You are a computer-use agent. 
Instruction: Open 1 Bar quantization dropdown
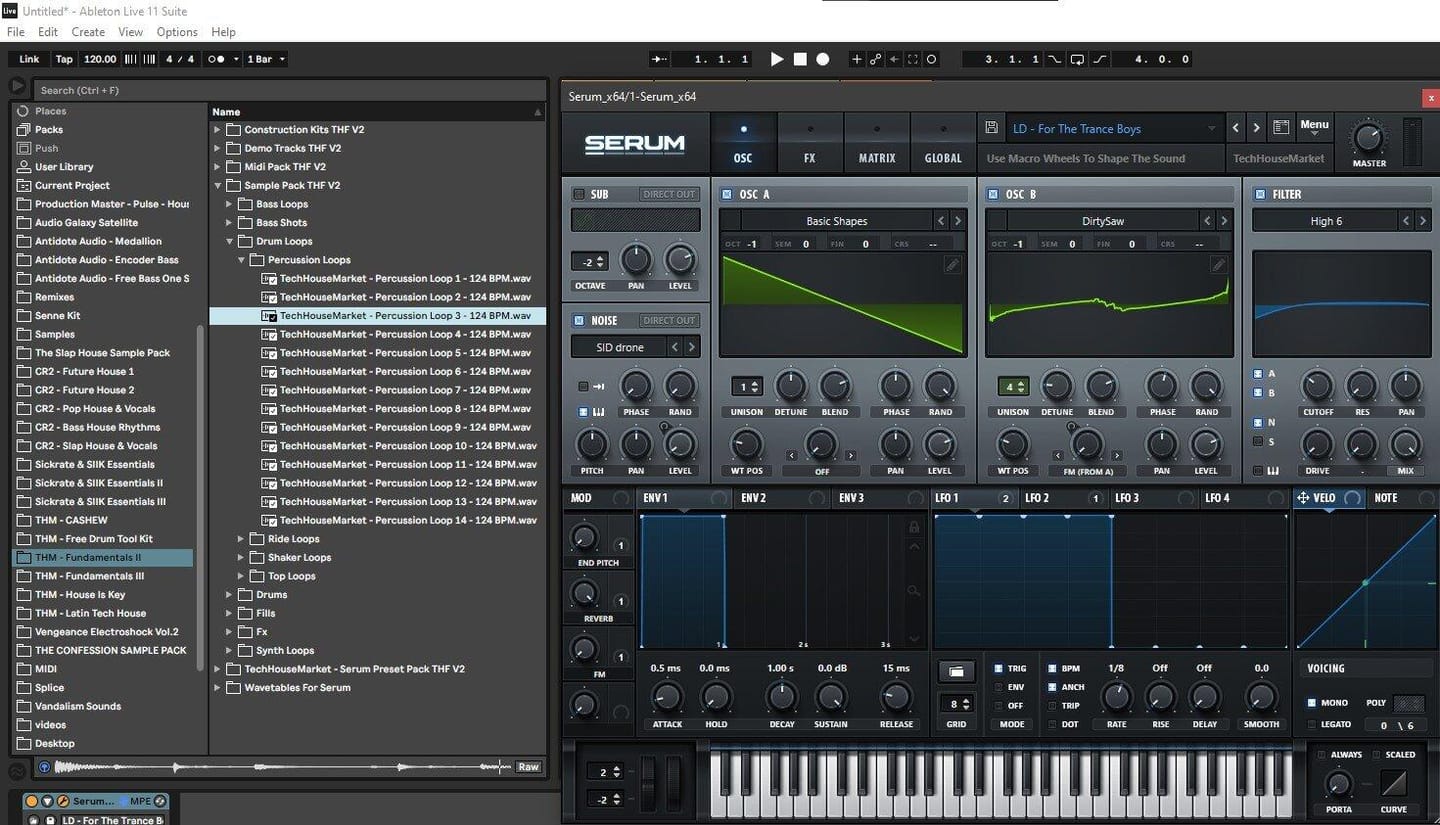[266, 59]
